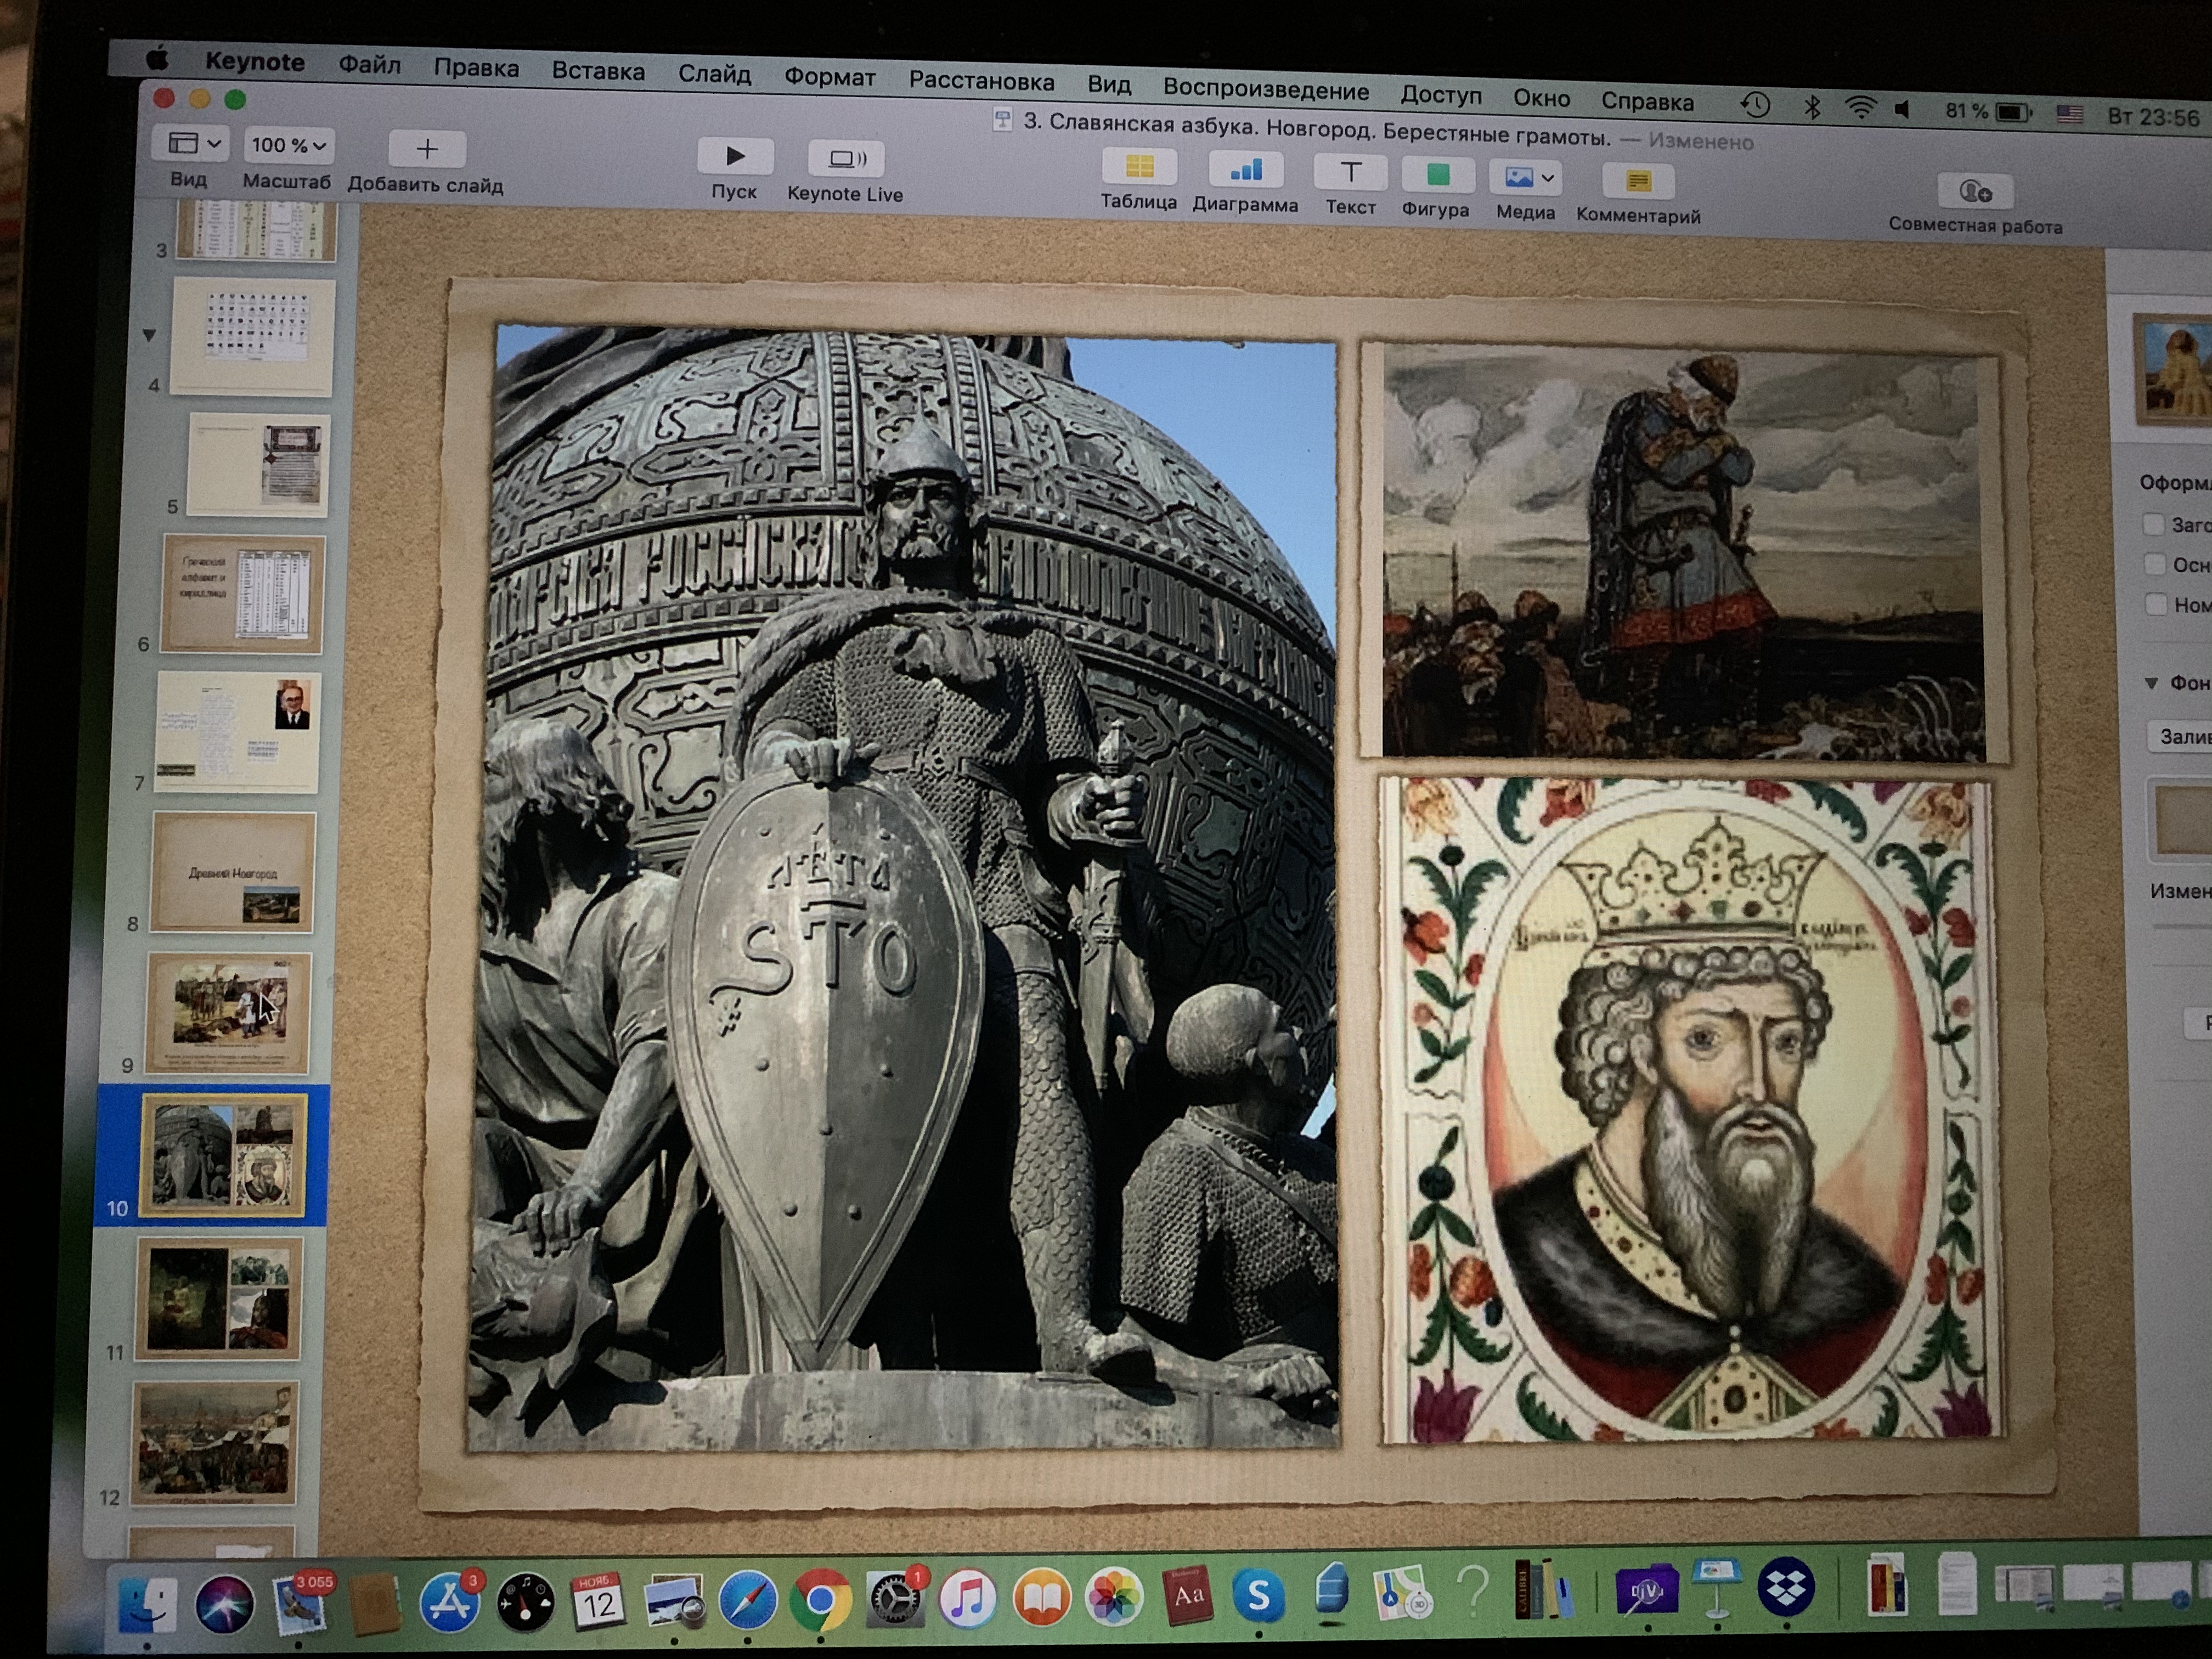Open the Слайд menu

coord(714,74)
